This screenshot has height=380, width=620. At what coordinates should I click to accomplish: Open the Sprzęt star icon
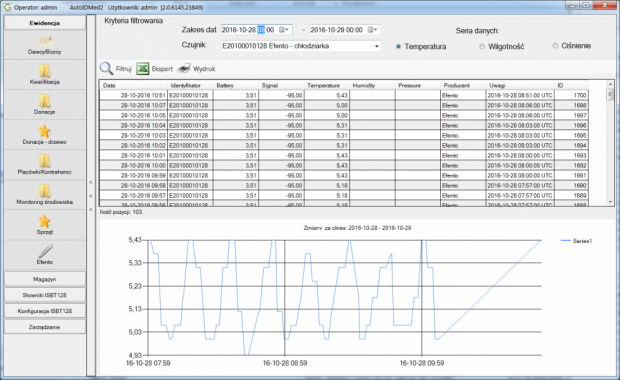(x=44, y=221)
